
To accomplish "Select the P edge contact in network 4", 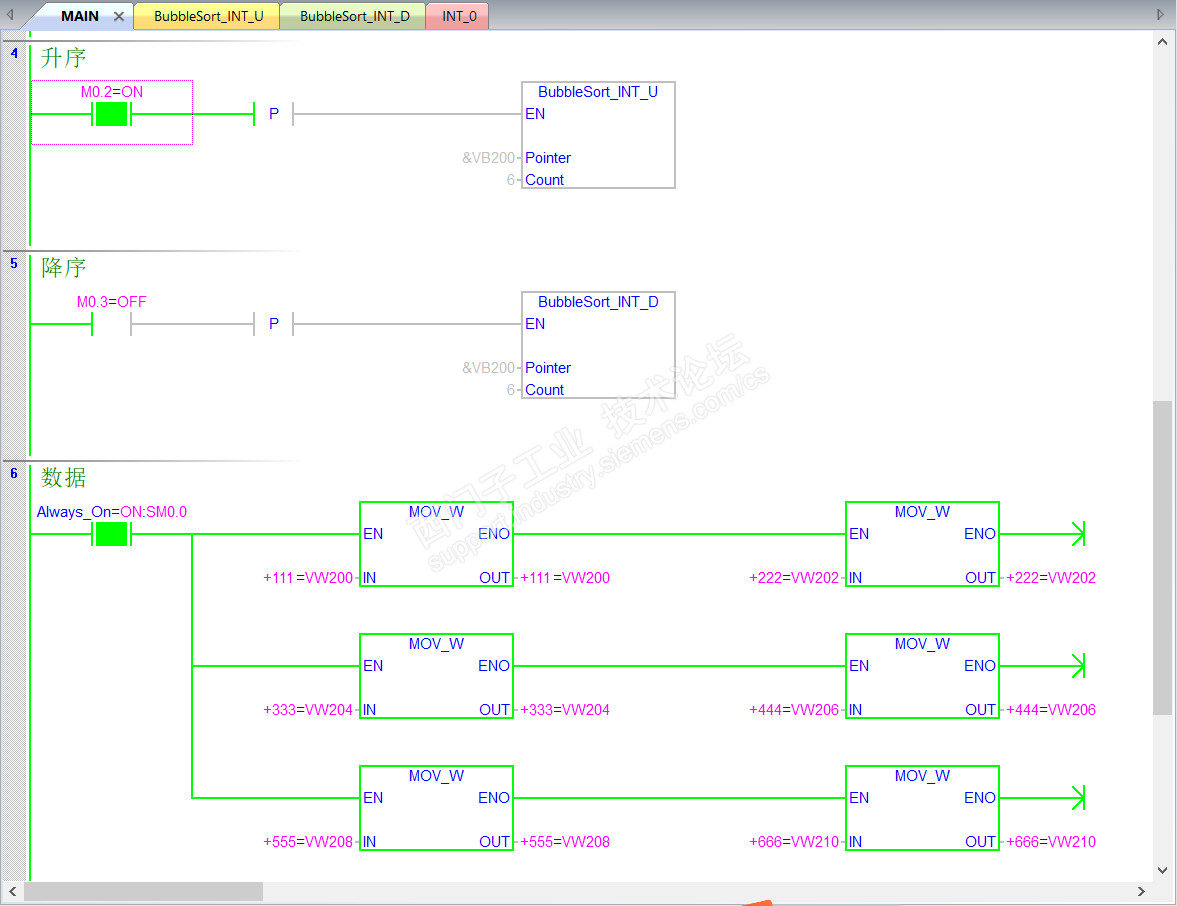I will [x=274, y=114].
